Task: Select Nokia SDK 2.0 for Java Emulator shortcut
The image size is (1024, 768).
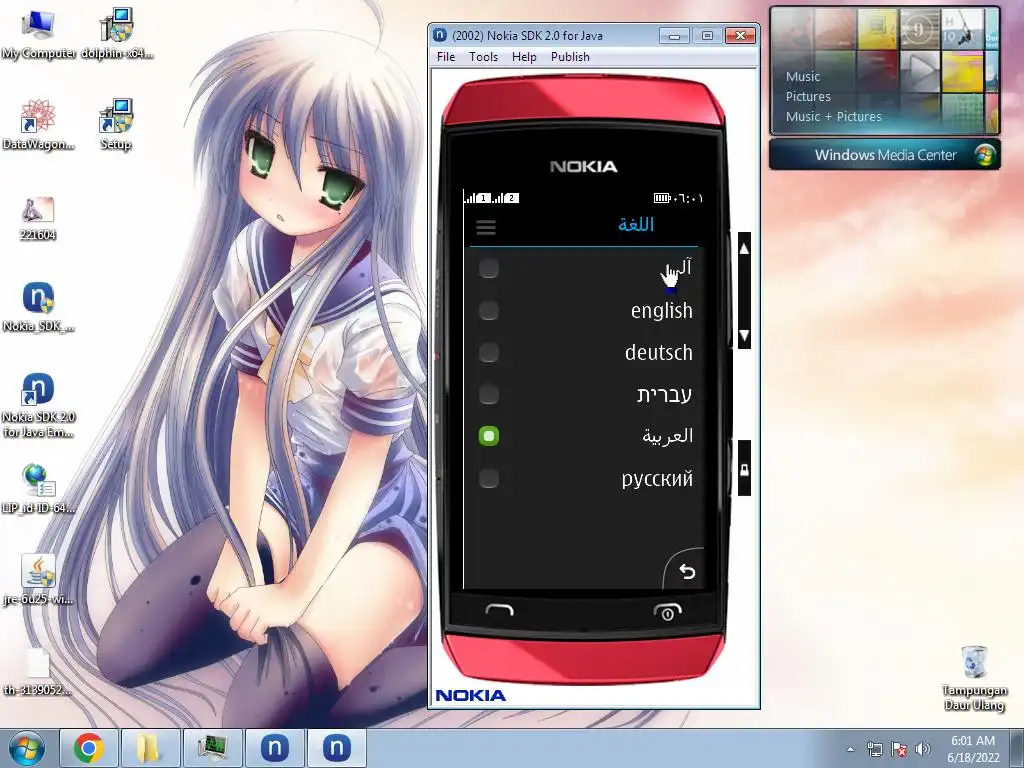Action: point(39,405)
